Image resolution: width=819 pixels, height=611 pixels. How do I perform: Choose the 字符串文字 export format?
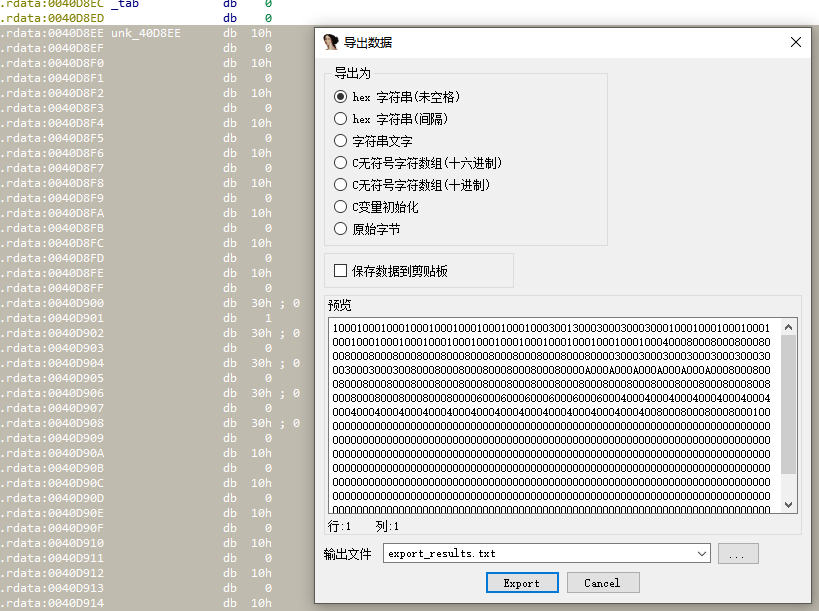click(341, 141)
